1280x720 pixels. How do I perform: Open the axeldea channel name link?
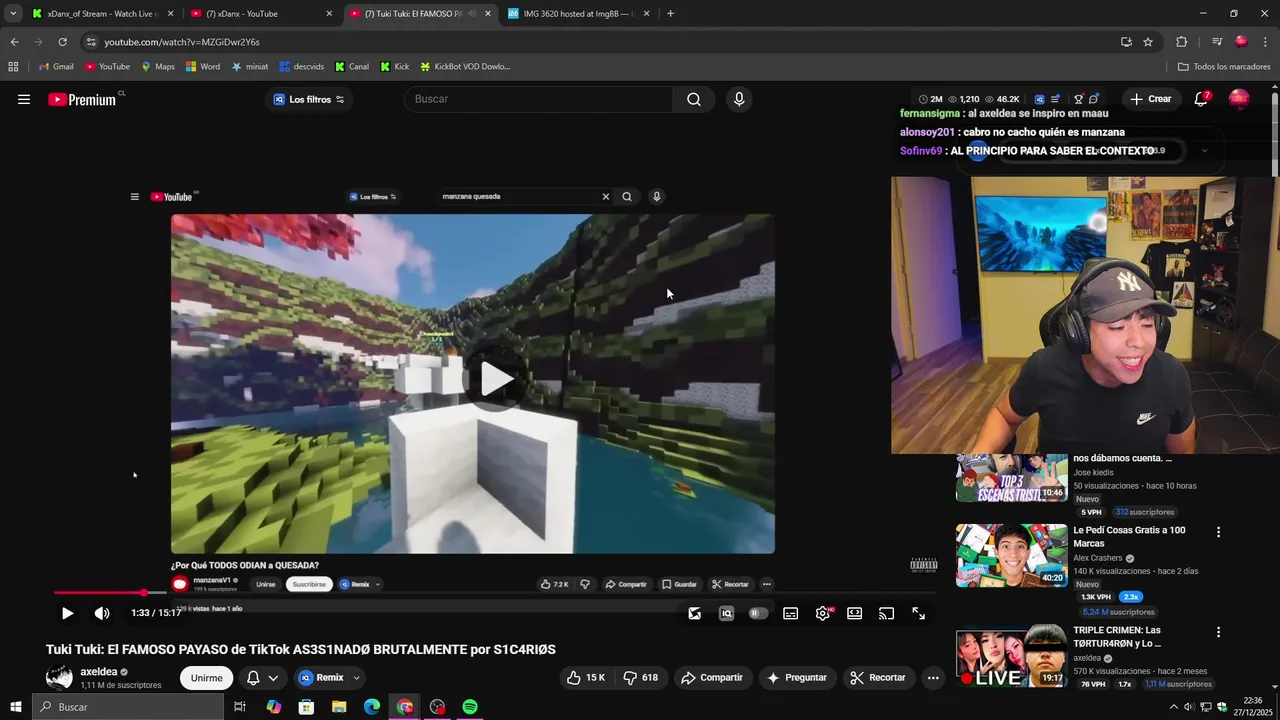99,672
